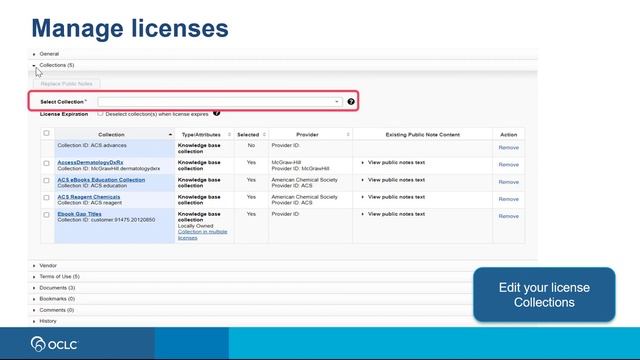Open the ACS Reagent Chemicals link

[89, 197]
